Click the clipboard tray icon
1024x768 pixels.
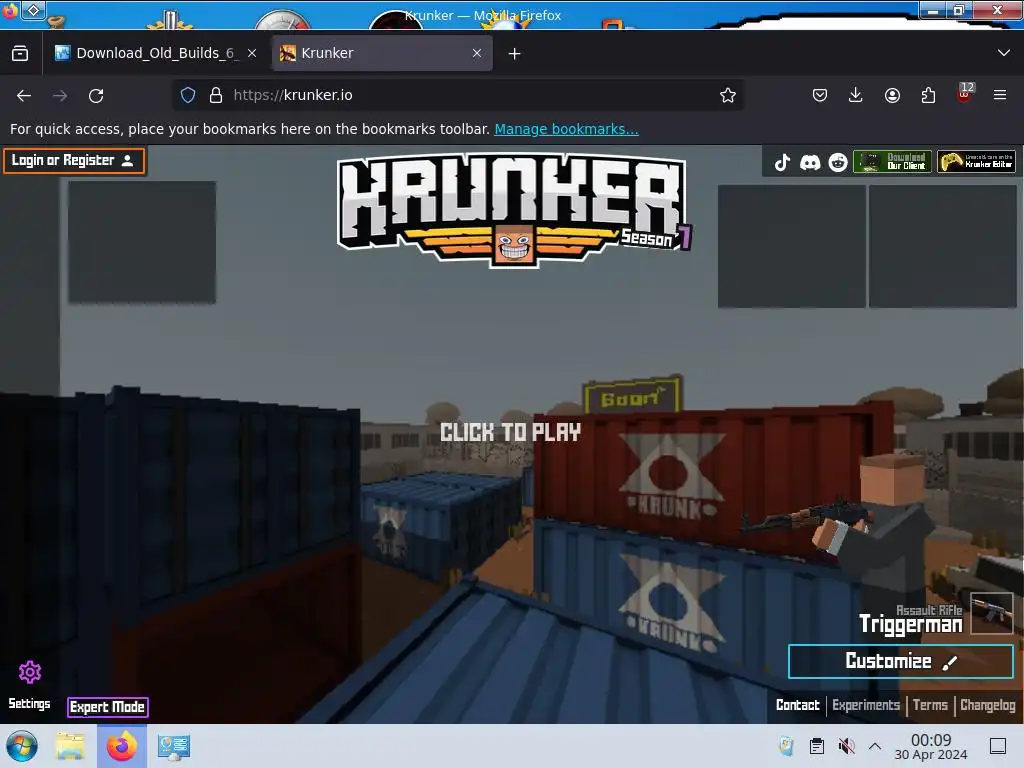(x=816, y=746)
